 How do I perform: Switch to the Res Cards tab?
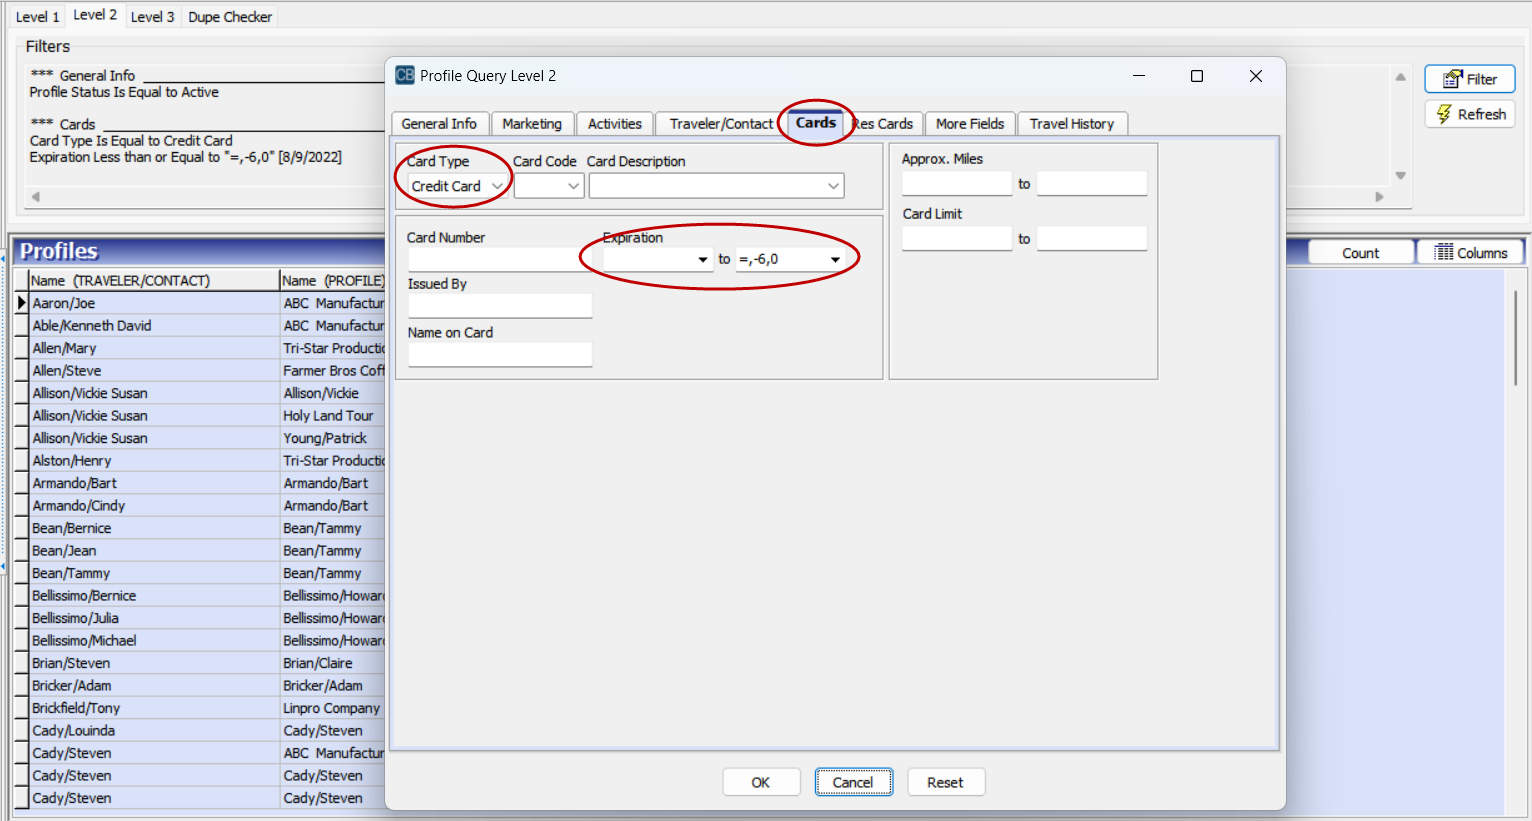884,124
